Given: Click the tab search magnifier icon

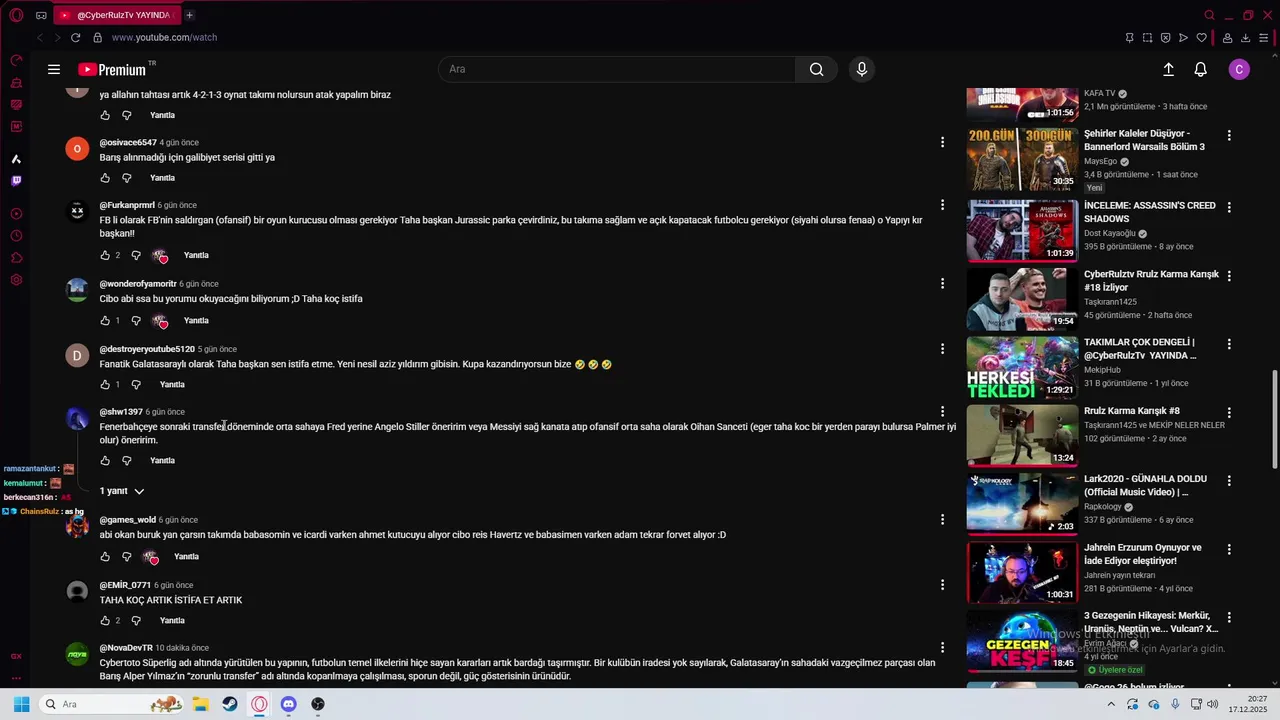Looking at the screenshot, I should (x=1209, y=15).
